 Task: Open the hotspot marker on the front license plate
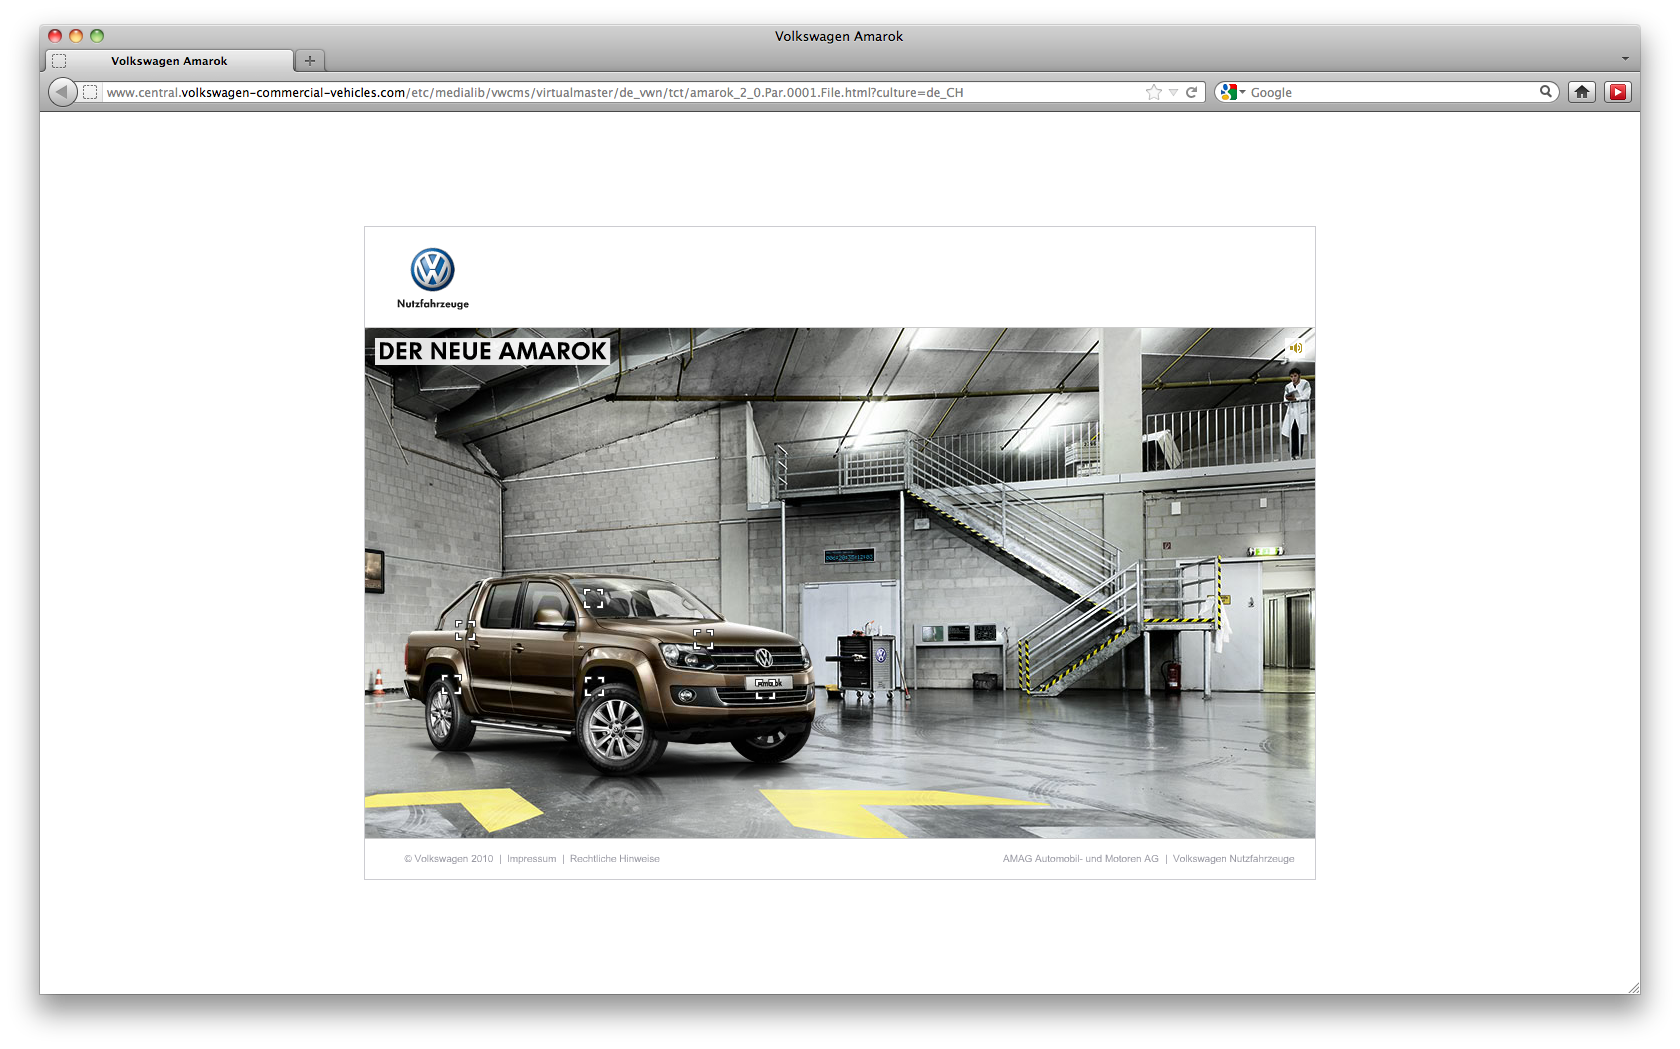[x=765, y=689]
